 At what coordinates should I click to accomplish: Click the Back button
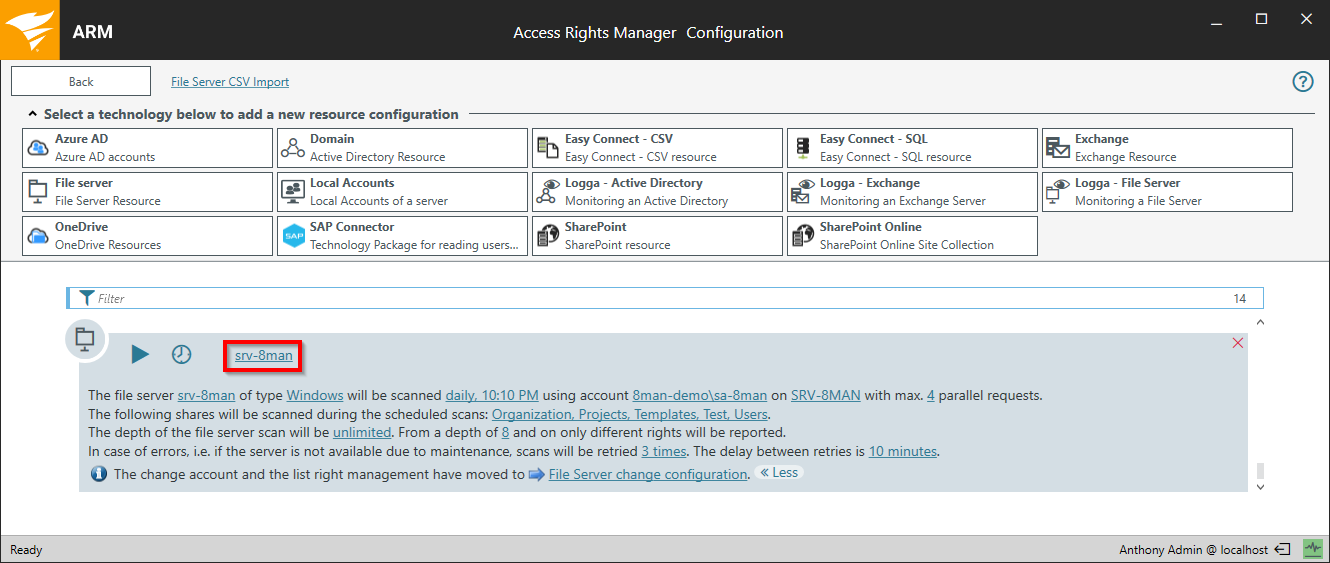pos(81,82)
